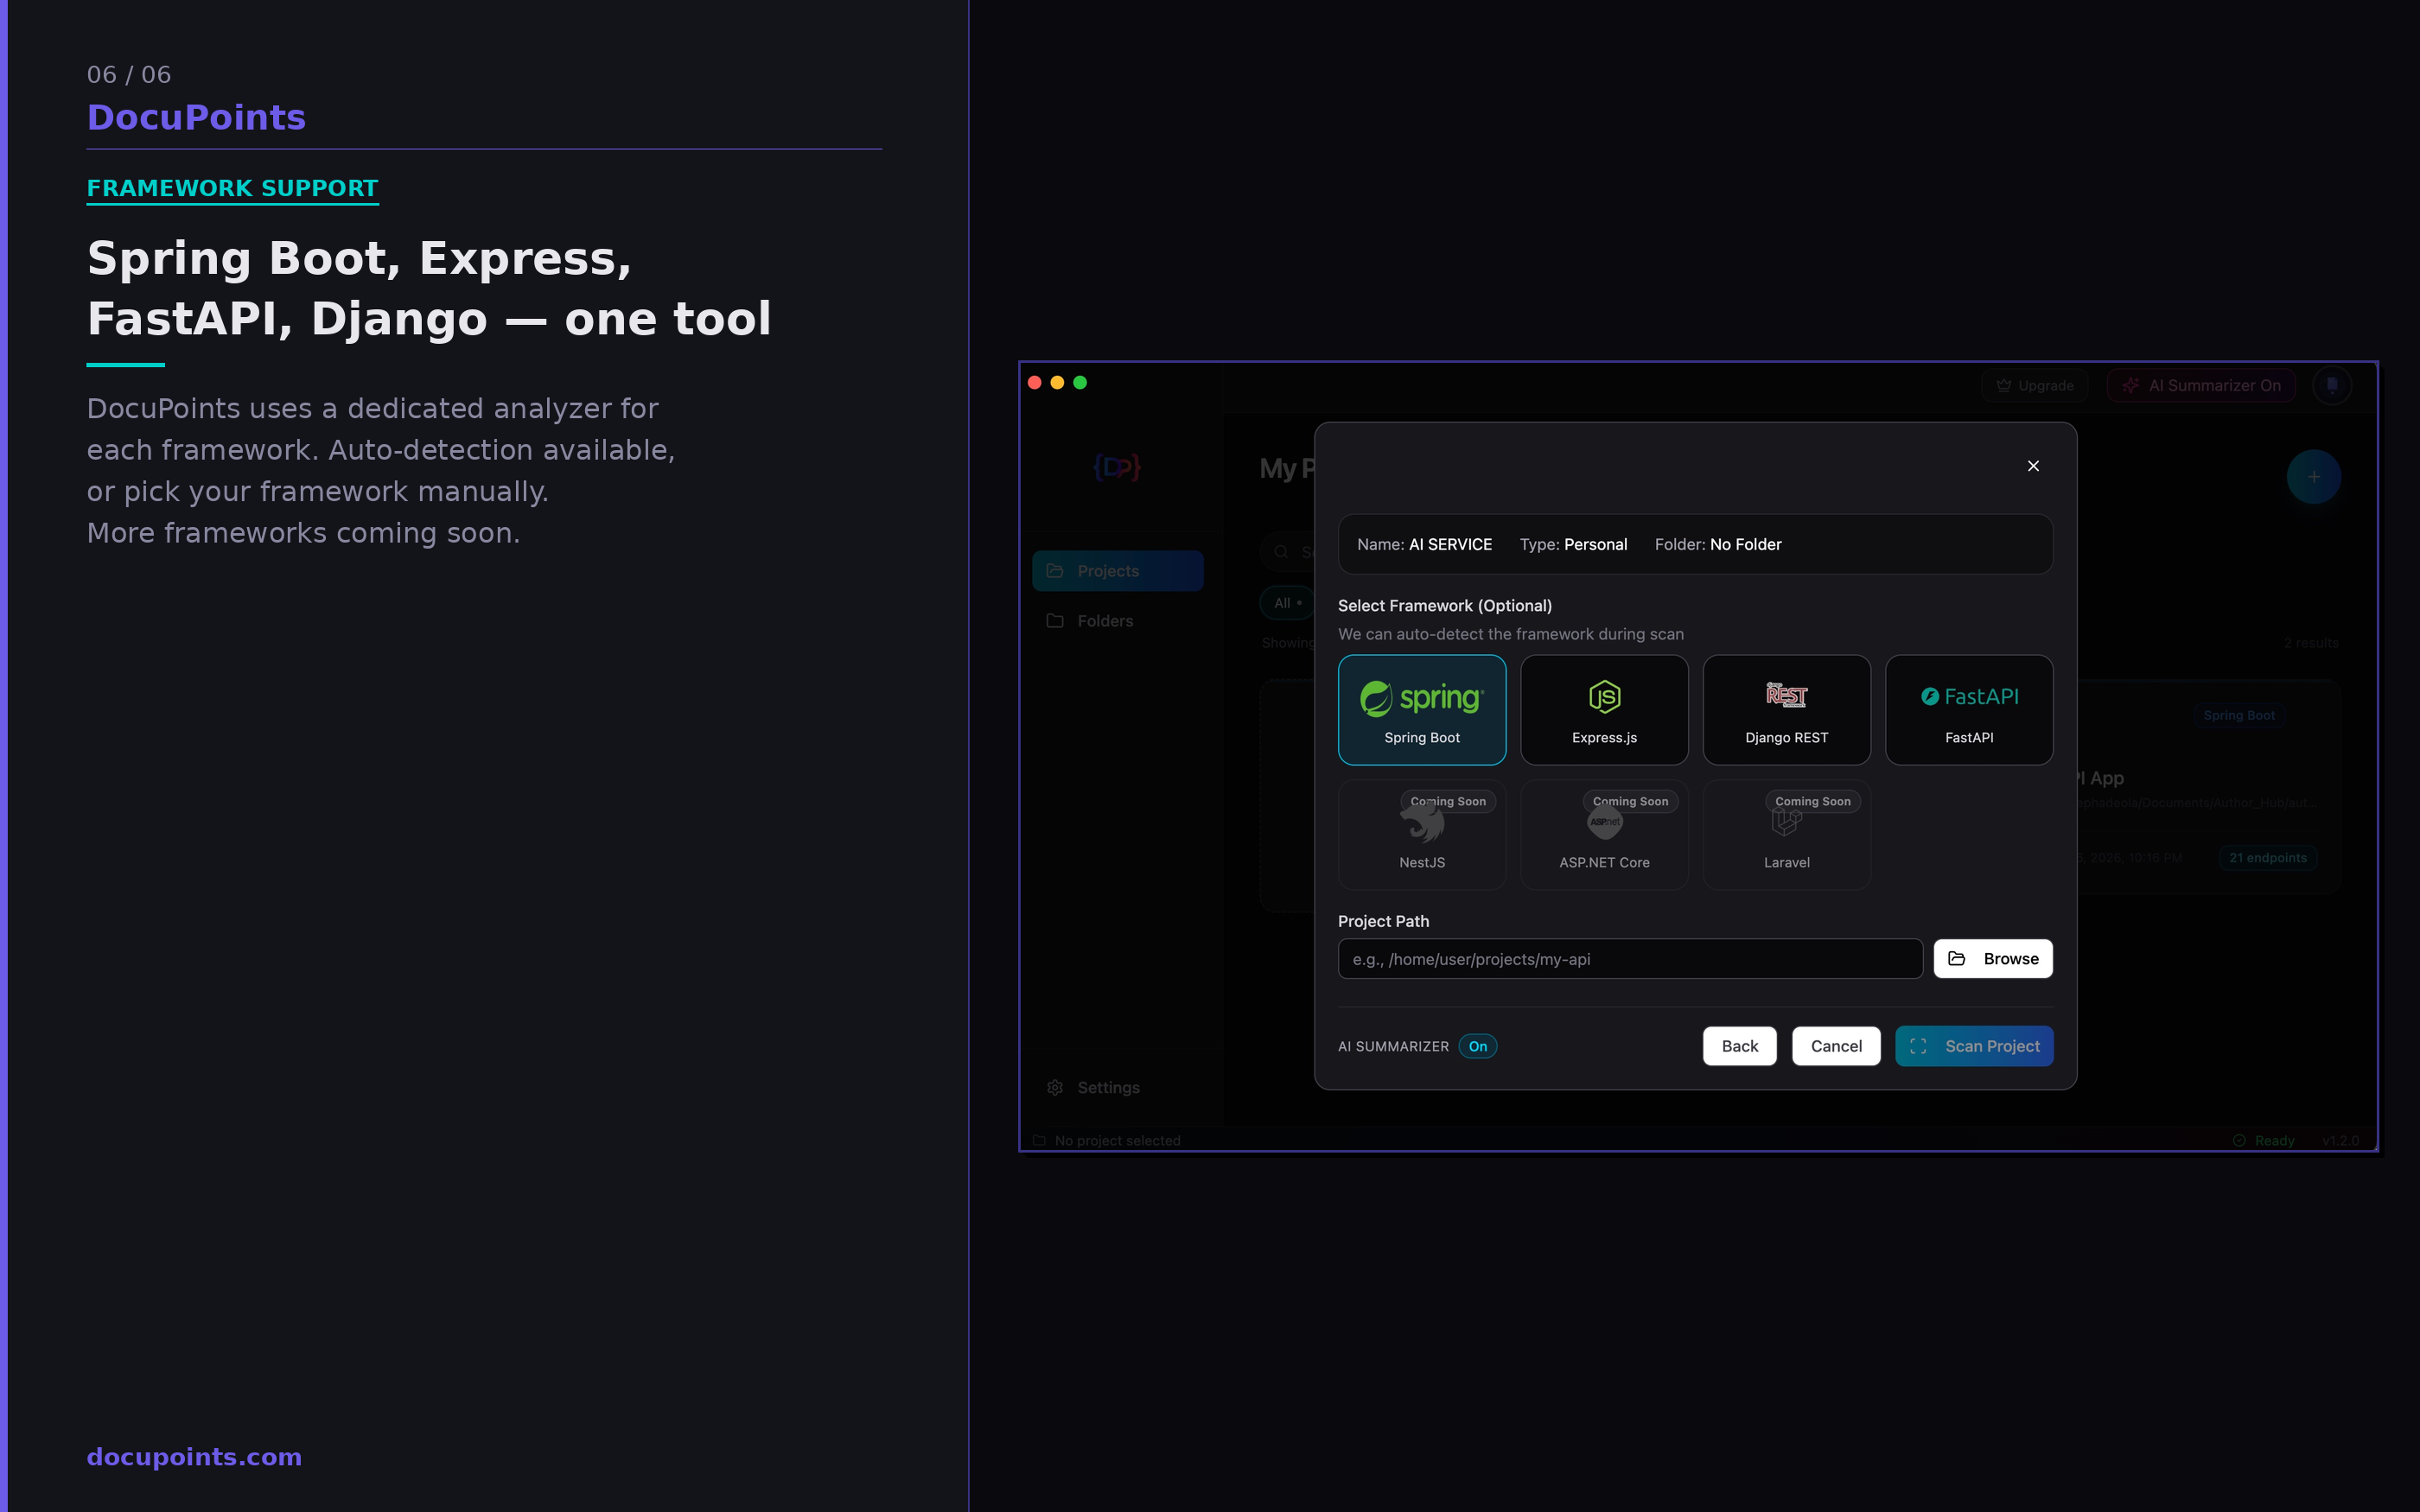Click the NestJS coming soon card
This screenshot has height=1512, width=2420.
(1421, 835)
